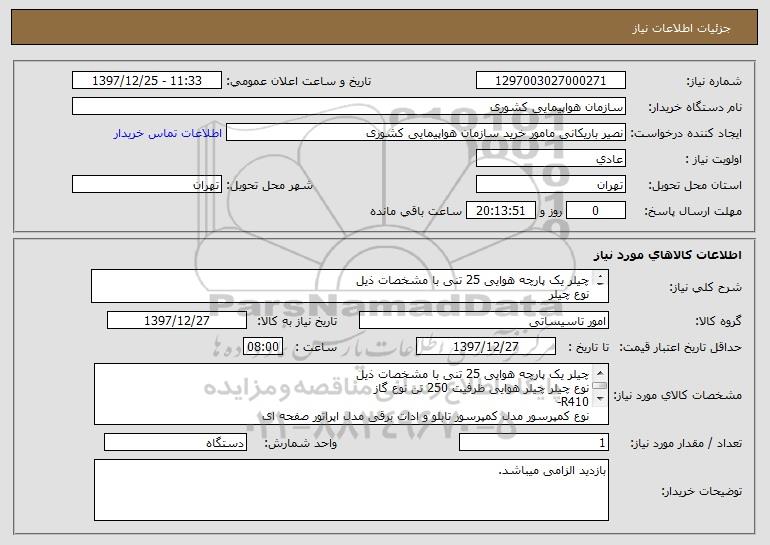
Task: Click the buyer notes text area
Action: [351, 490]
